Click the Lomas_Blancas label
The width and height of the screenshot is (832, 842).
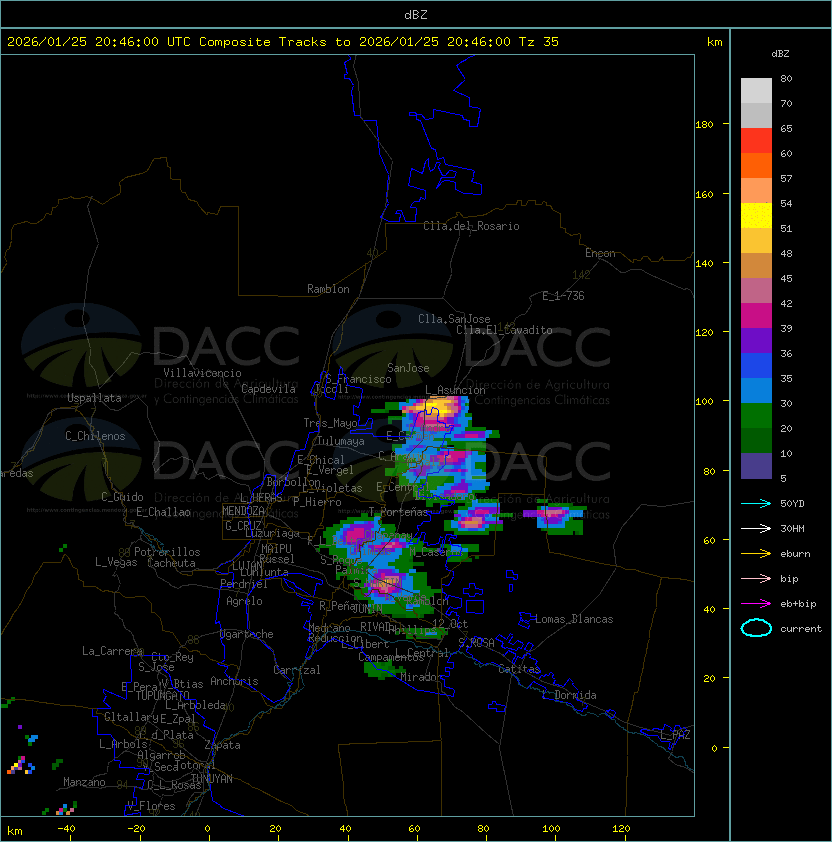click(x=574, y=619)
